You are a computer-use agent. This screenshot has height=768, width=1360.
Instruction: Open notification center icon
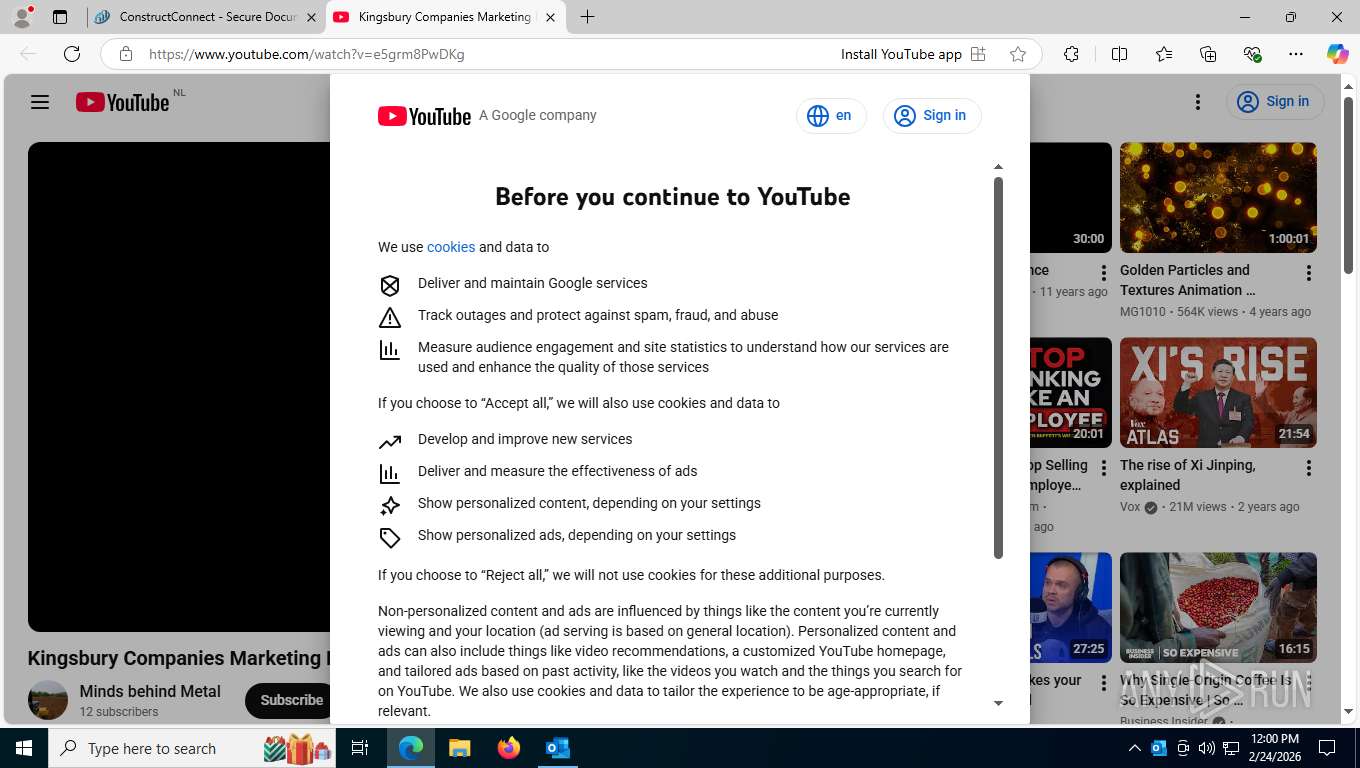(x=1327, y=748)
